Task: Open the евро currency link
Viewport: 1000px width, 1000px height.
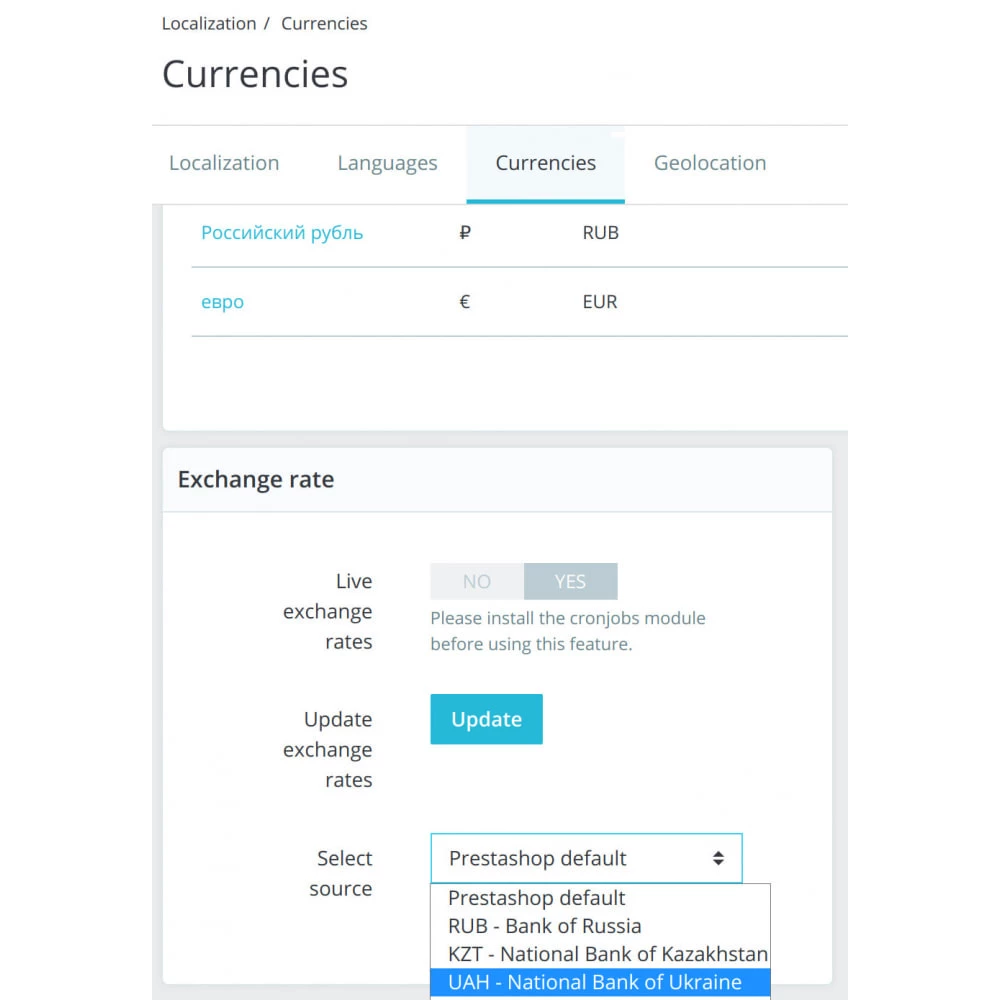Action: [x=223, y=302]
